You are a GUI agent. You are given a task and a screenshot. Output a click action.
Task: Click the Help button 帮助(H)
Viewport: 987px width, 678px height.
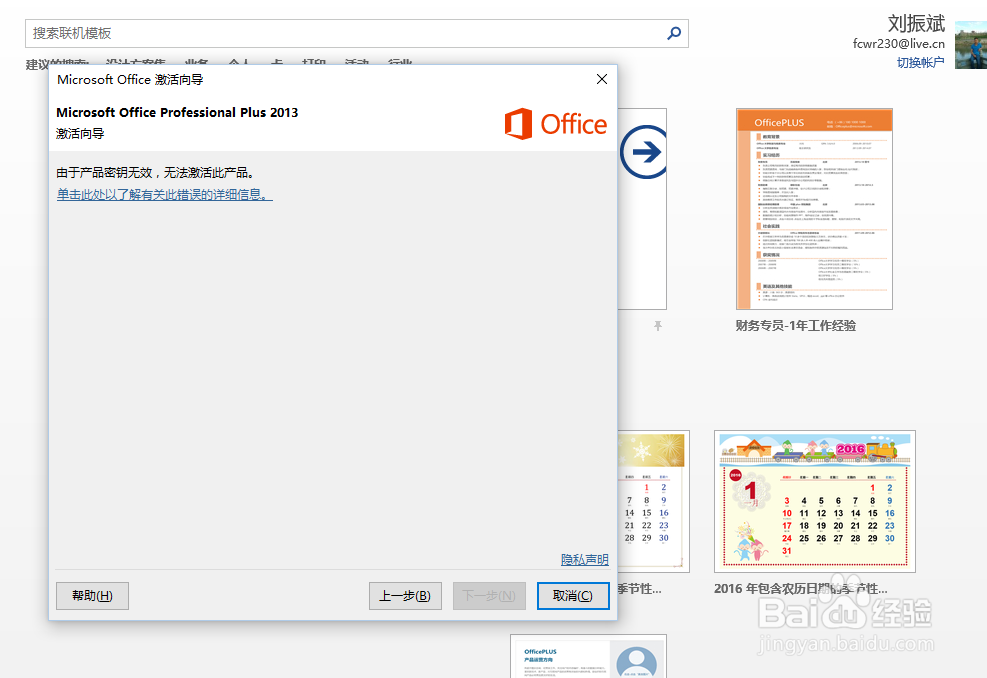coord(93,596)
